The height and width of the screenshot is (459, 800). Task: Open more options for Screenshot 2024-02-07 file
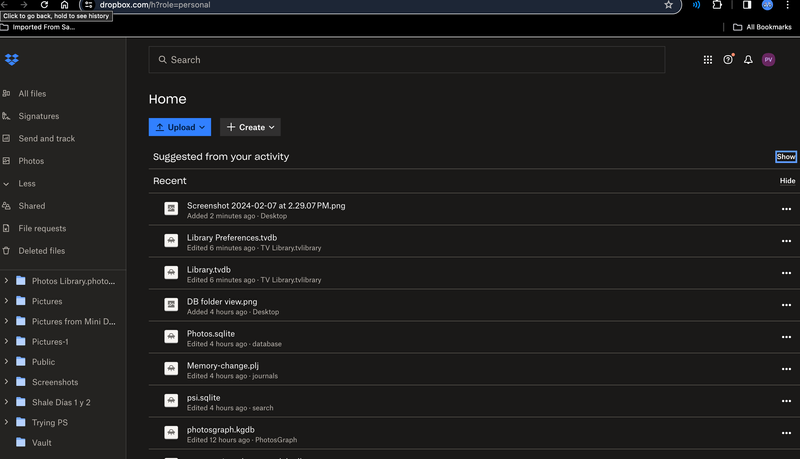tap(786, 209)
